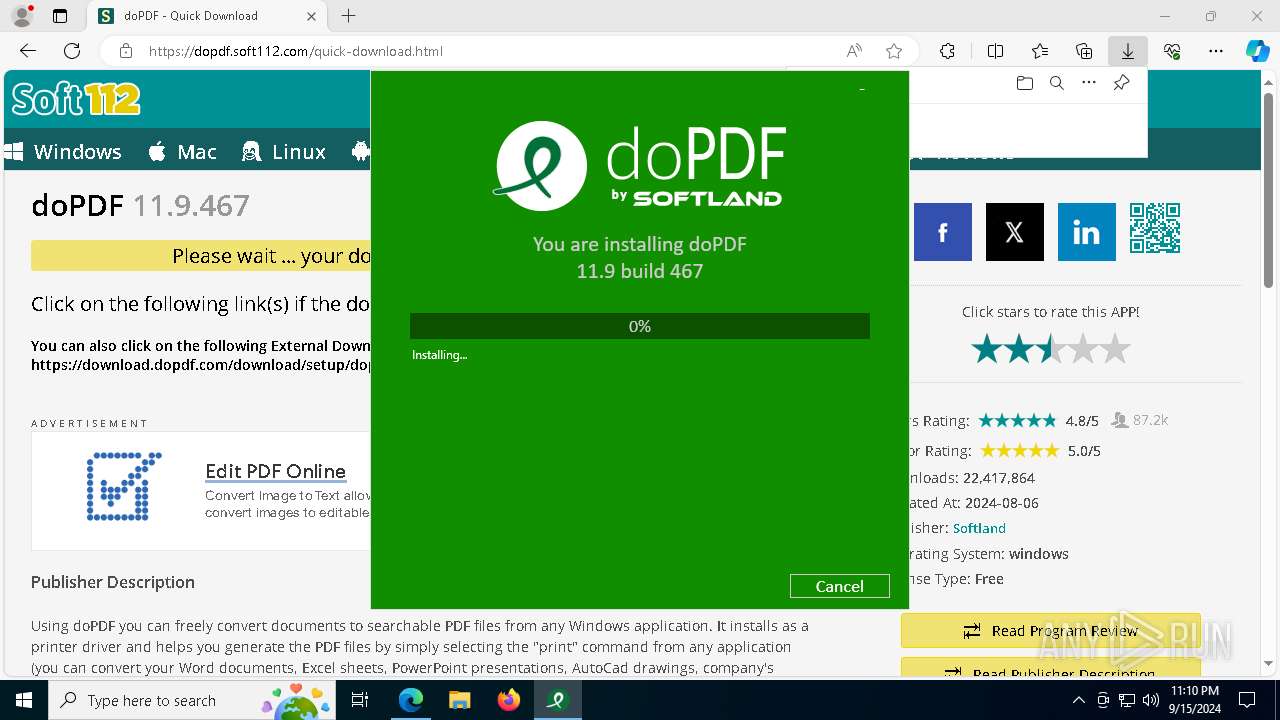Screen dimensions: 1280x720
Task: Open Softland publisher link
Action: (979, 528)
